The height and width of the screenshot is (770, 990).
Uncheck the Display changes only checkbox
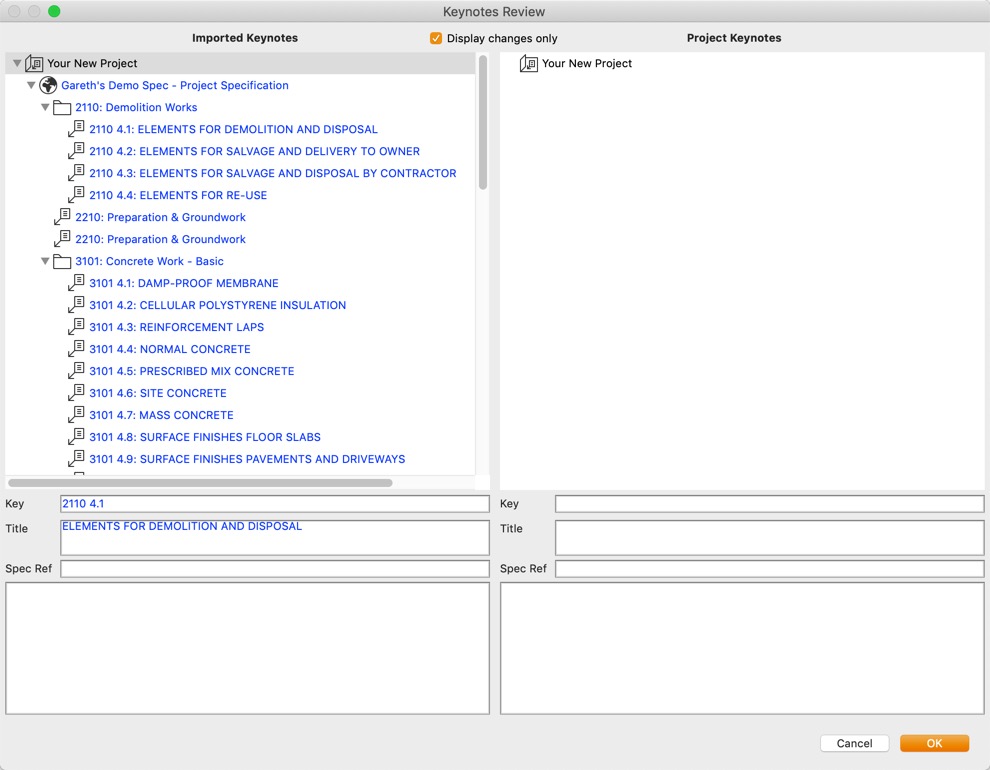point(436,38)
